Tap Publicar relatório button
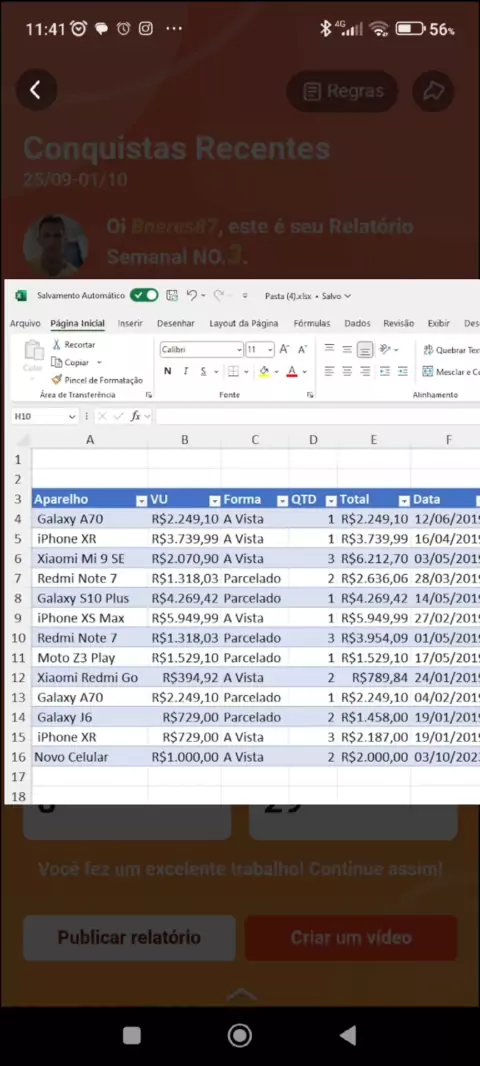This screenshot has height=1066, width=480. (x=129, y=938)
